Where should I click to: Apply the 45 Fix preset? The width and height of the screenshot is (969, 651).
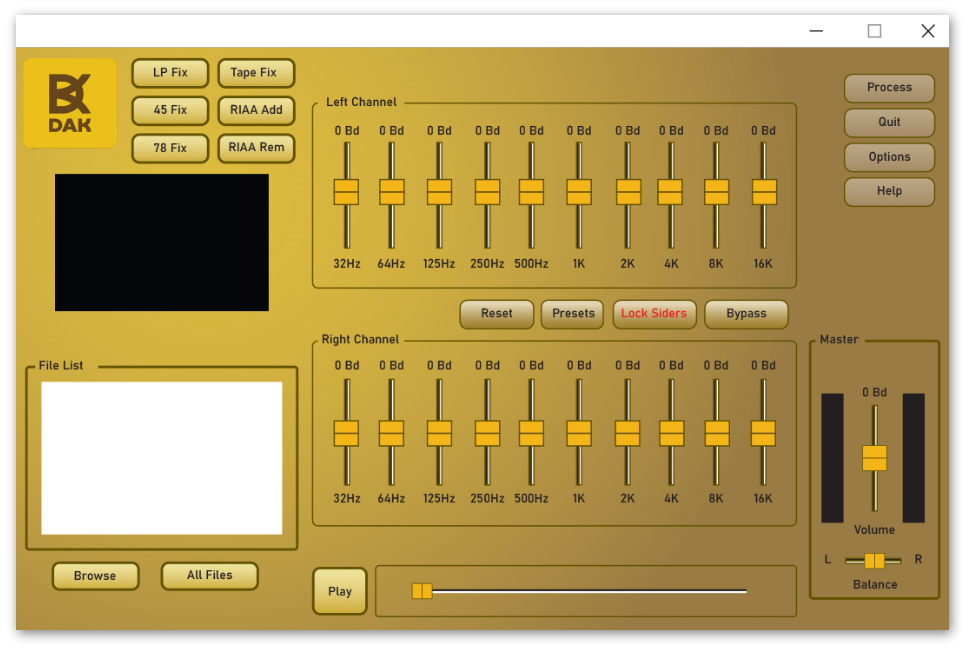(170, 110)
